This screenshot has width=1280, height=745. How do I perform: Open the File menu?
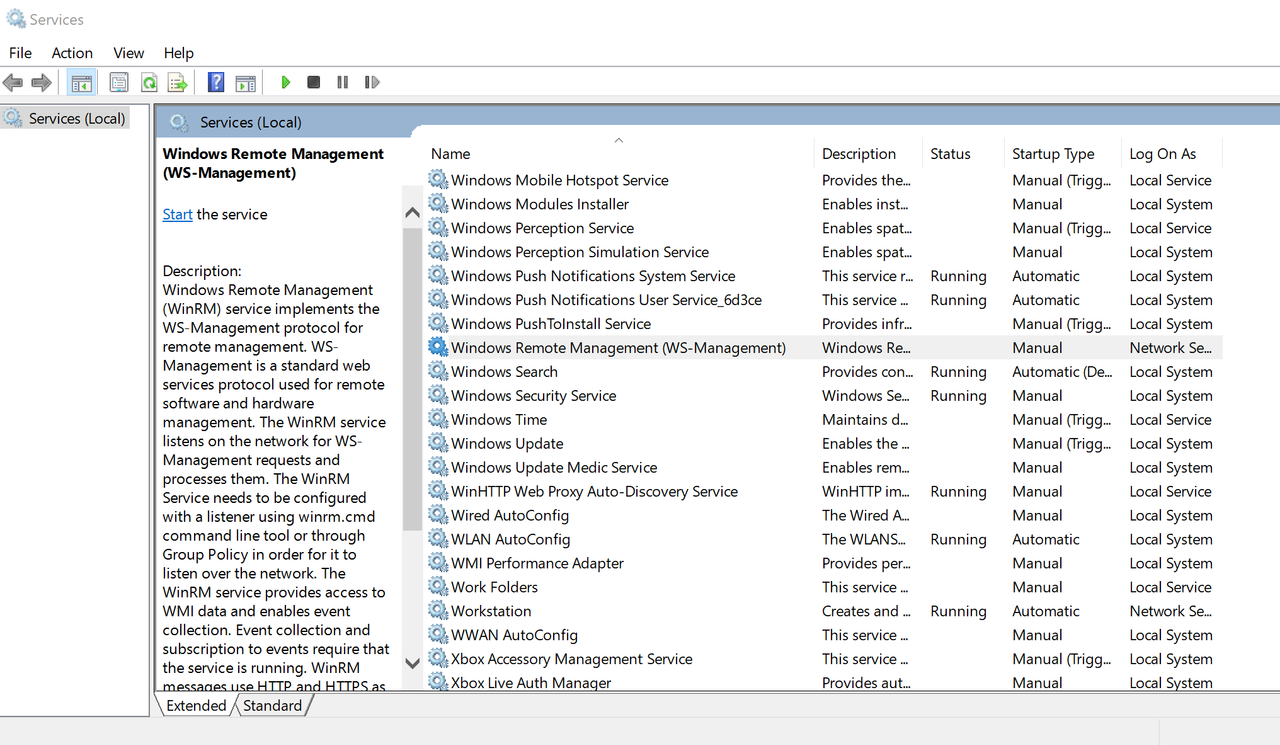point(20,53)
